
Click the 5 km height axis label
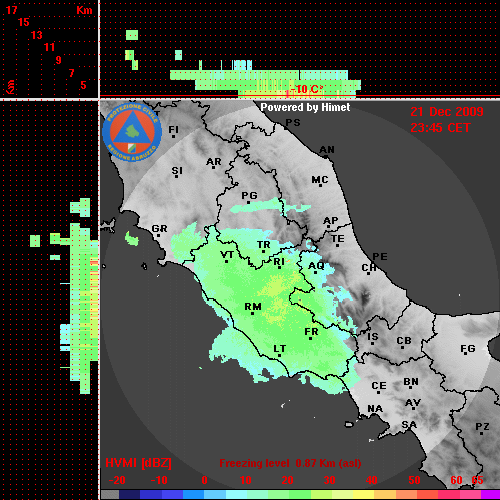(83, 85)
